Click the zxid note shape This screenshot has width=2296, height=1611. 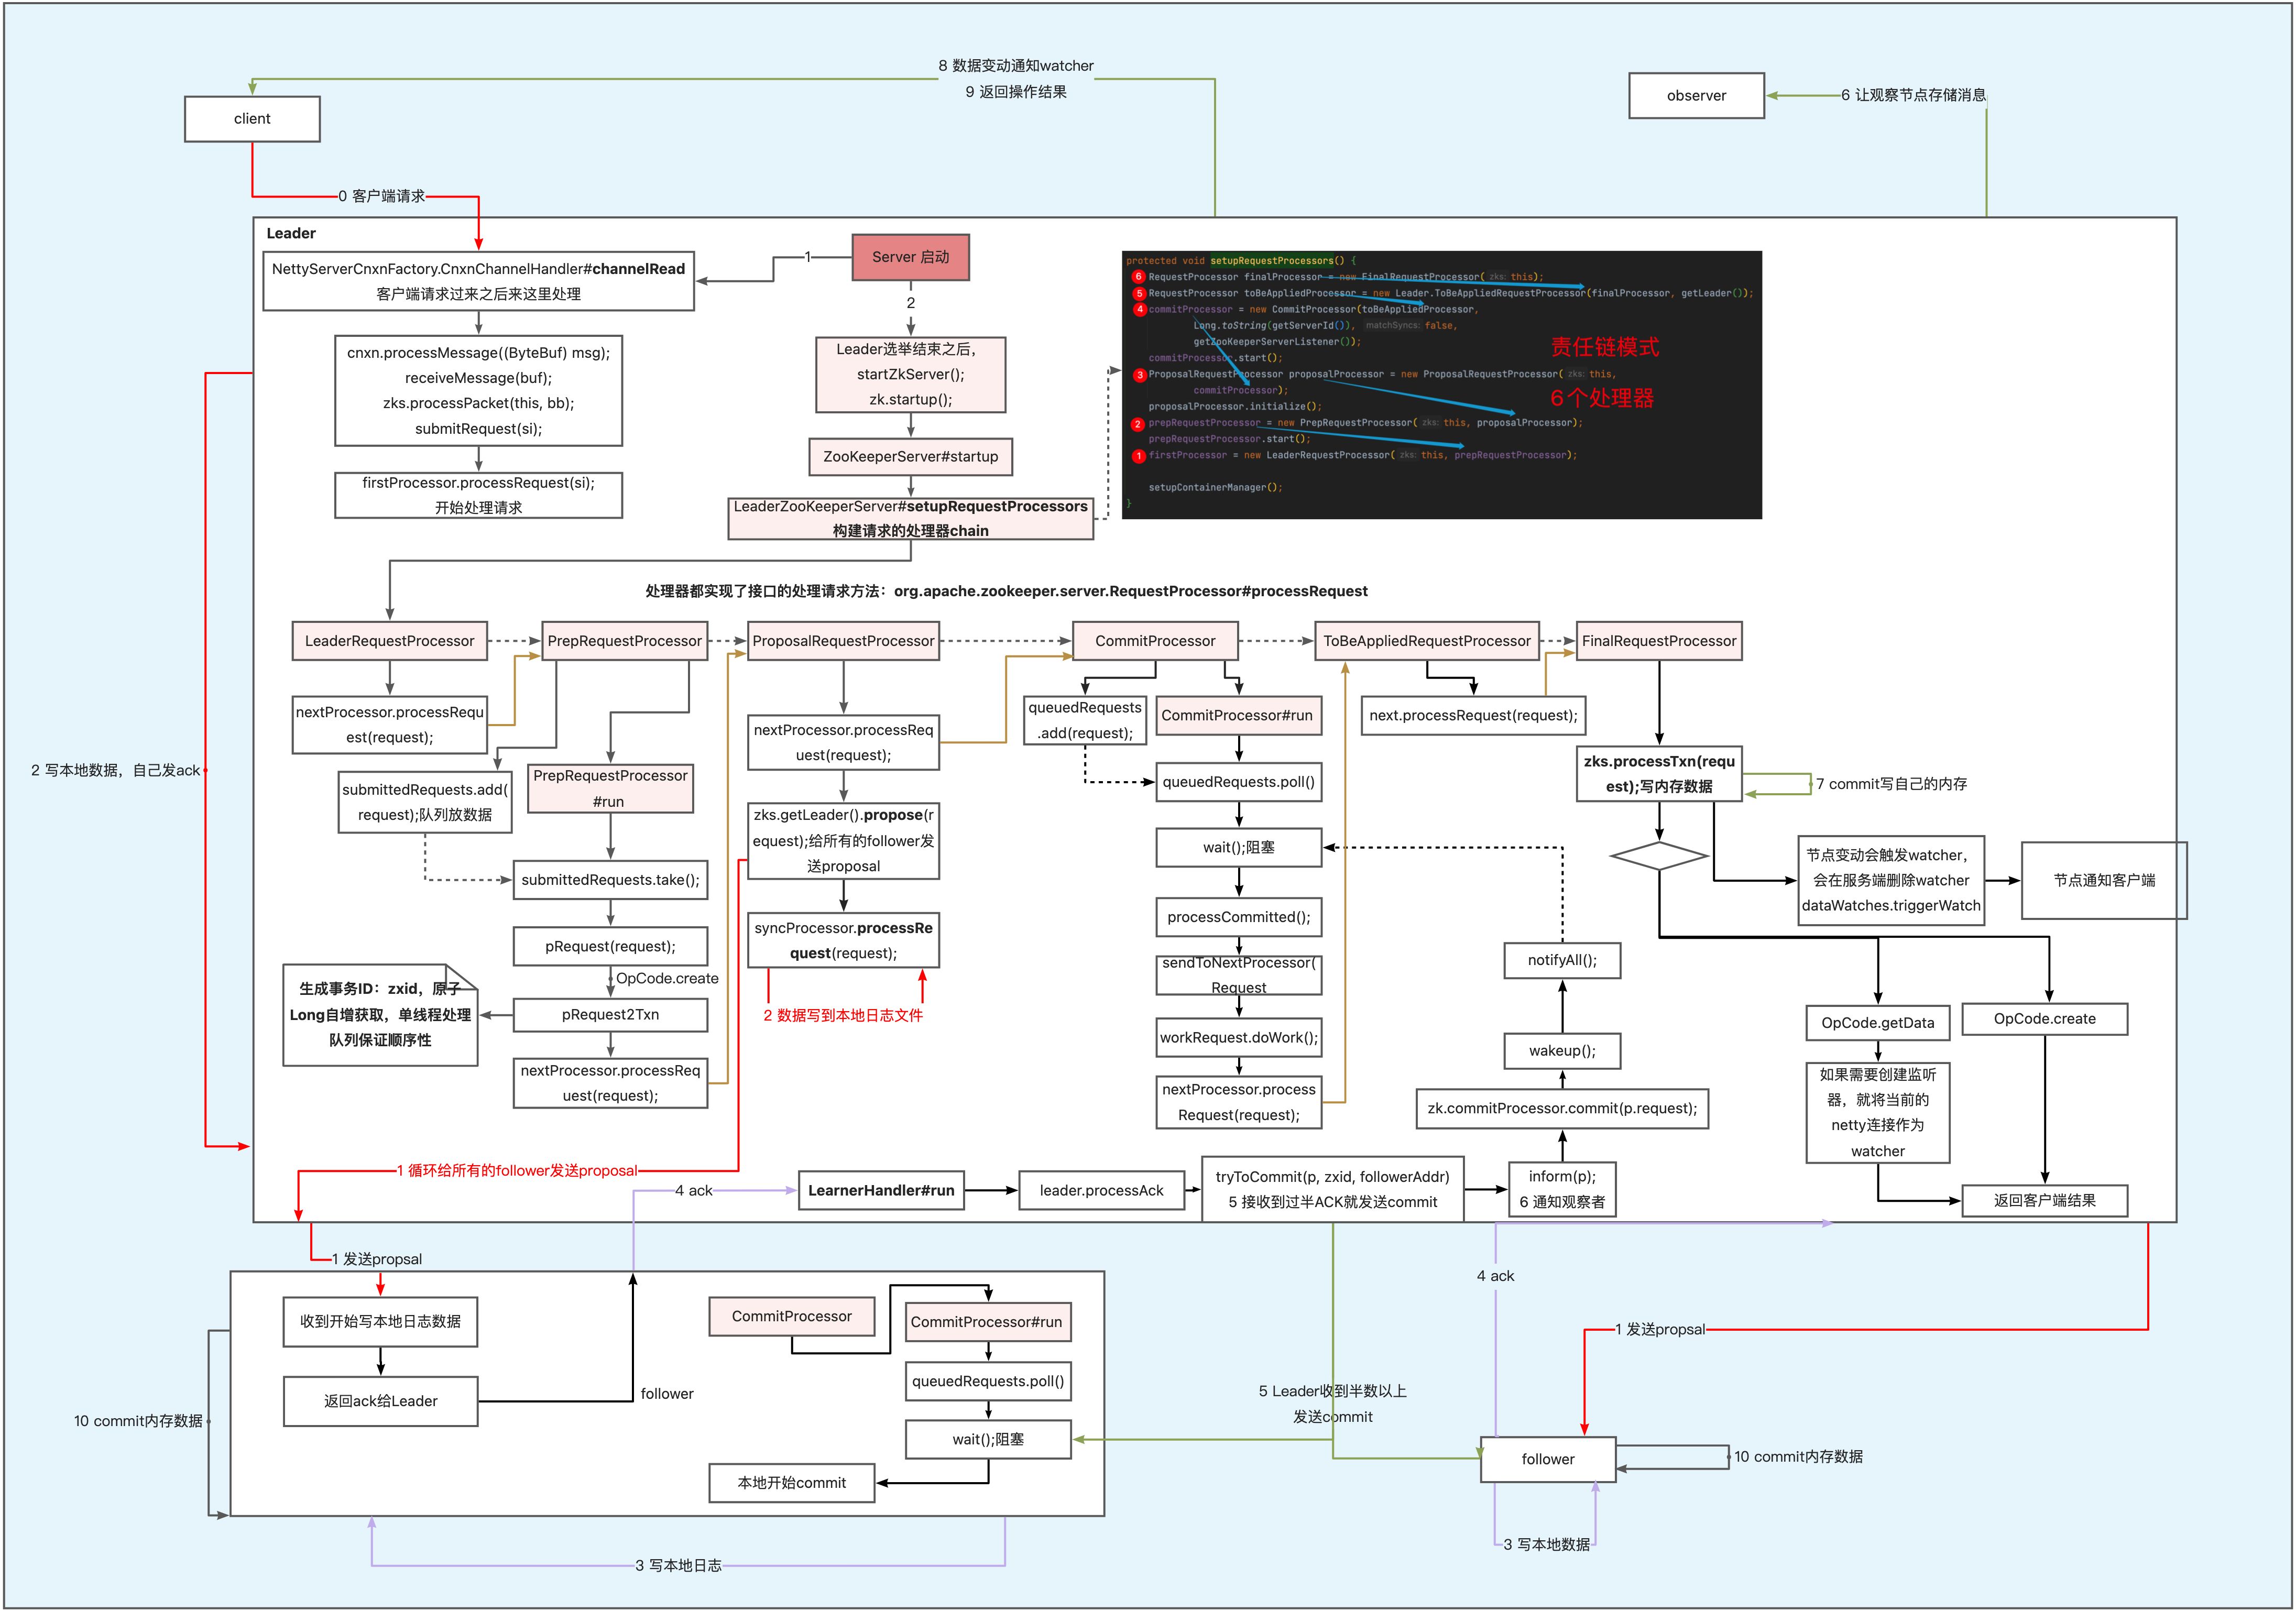point(380,1015)
